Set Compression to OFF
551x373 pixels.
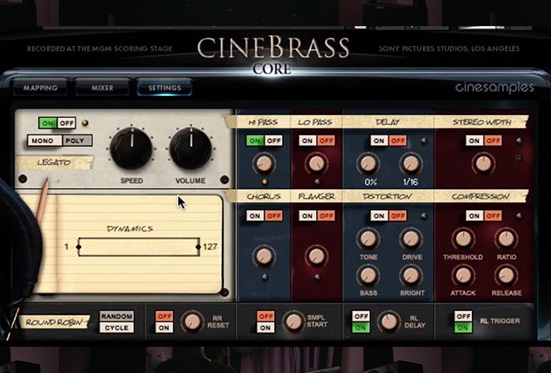(493, 216)
